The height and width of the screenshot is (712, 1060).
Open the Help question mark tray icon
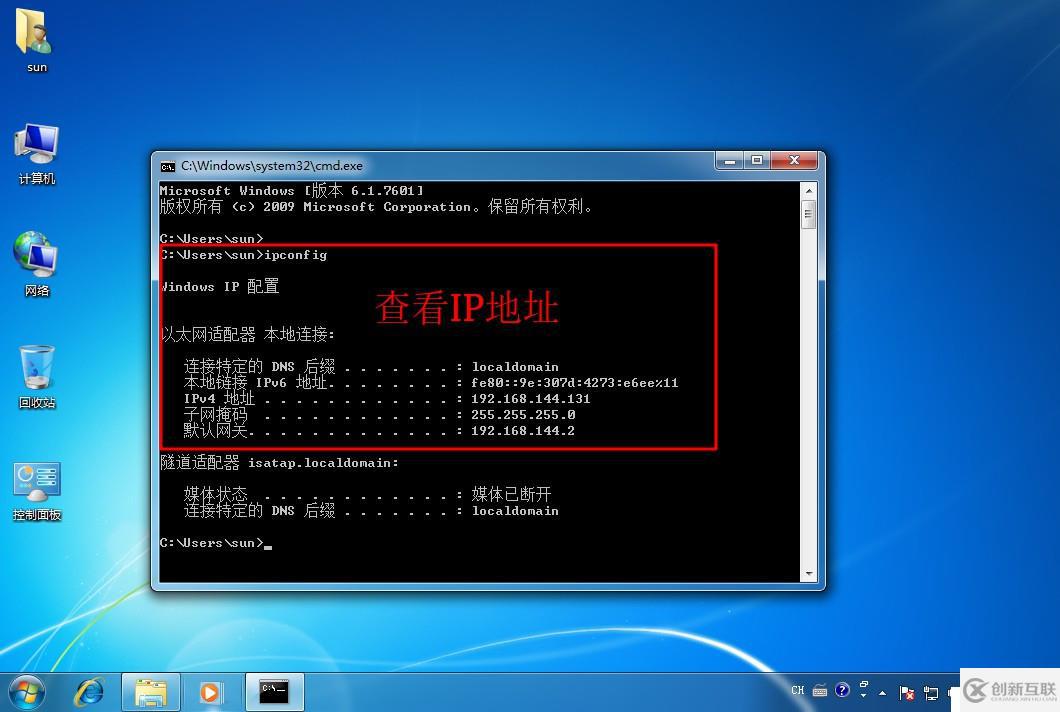click(843, 690)
